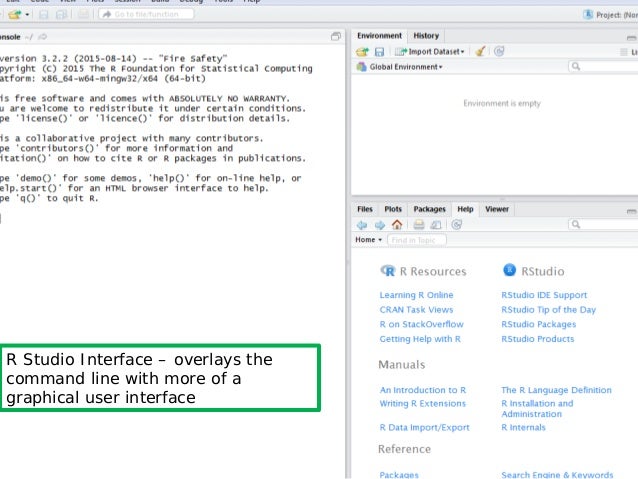Switch to the Environment tab
The height and width of the screenshot is (479, 638).
point(379,36)
